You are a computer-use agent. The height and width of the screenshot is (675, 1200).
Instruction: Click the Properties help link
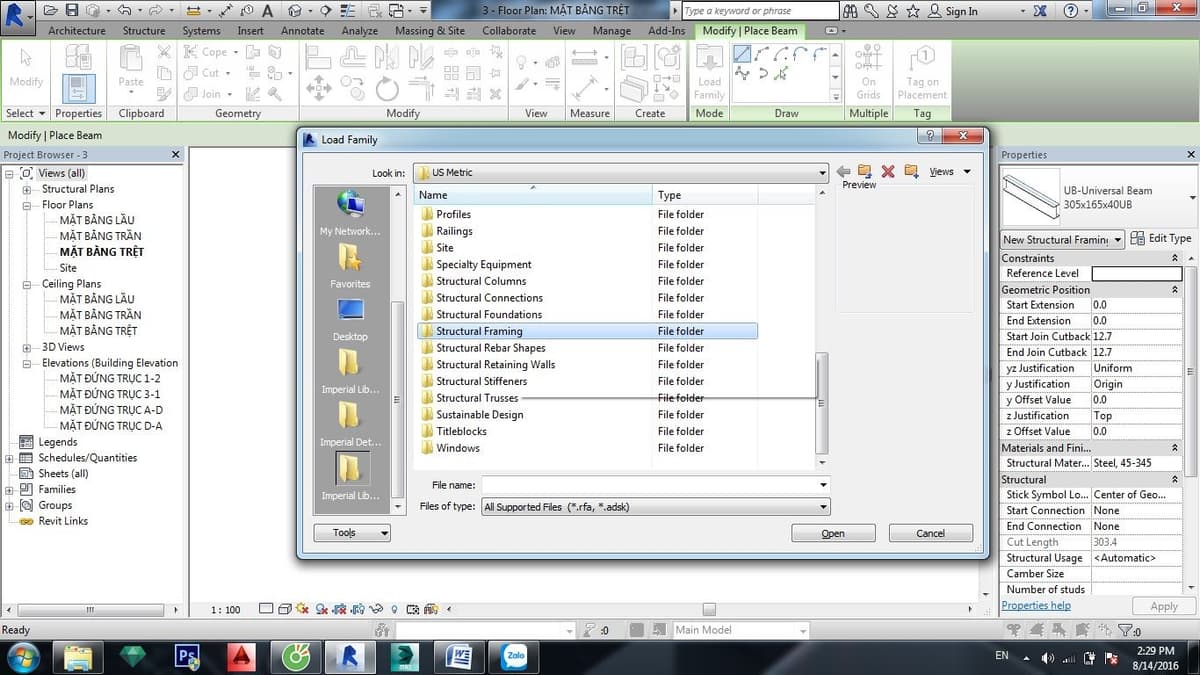point(1036,606)
